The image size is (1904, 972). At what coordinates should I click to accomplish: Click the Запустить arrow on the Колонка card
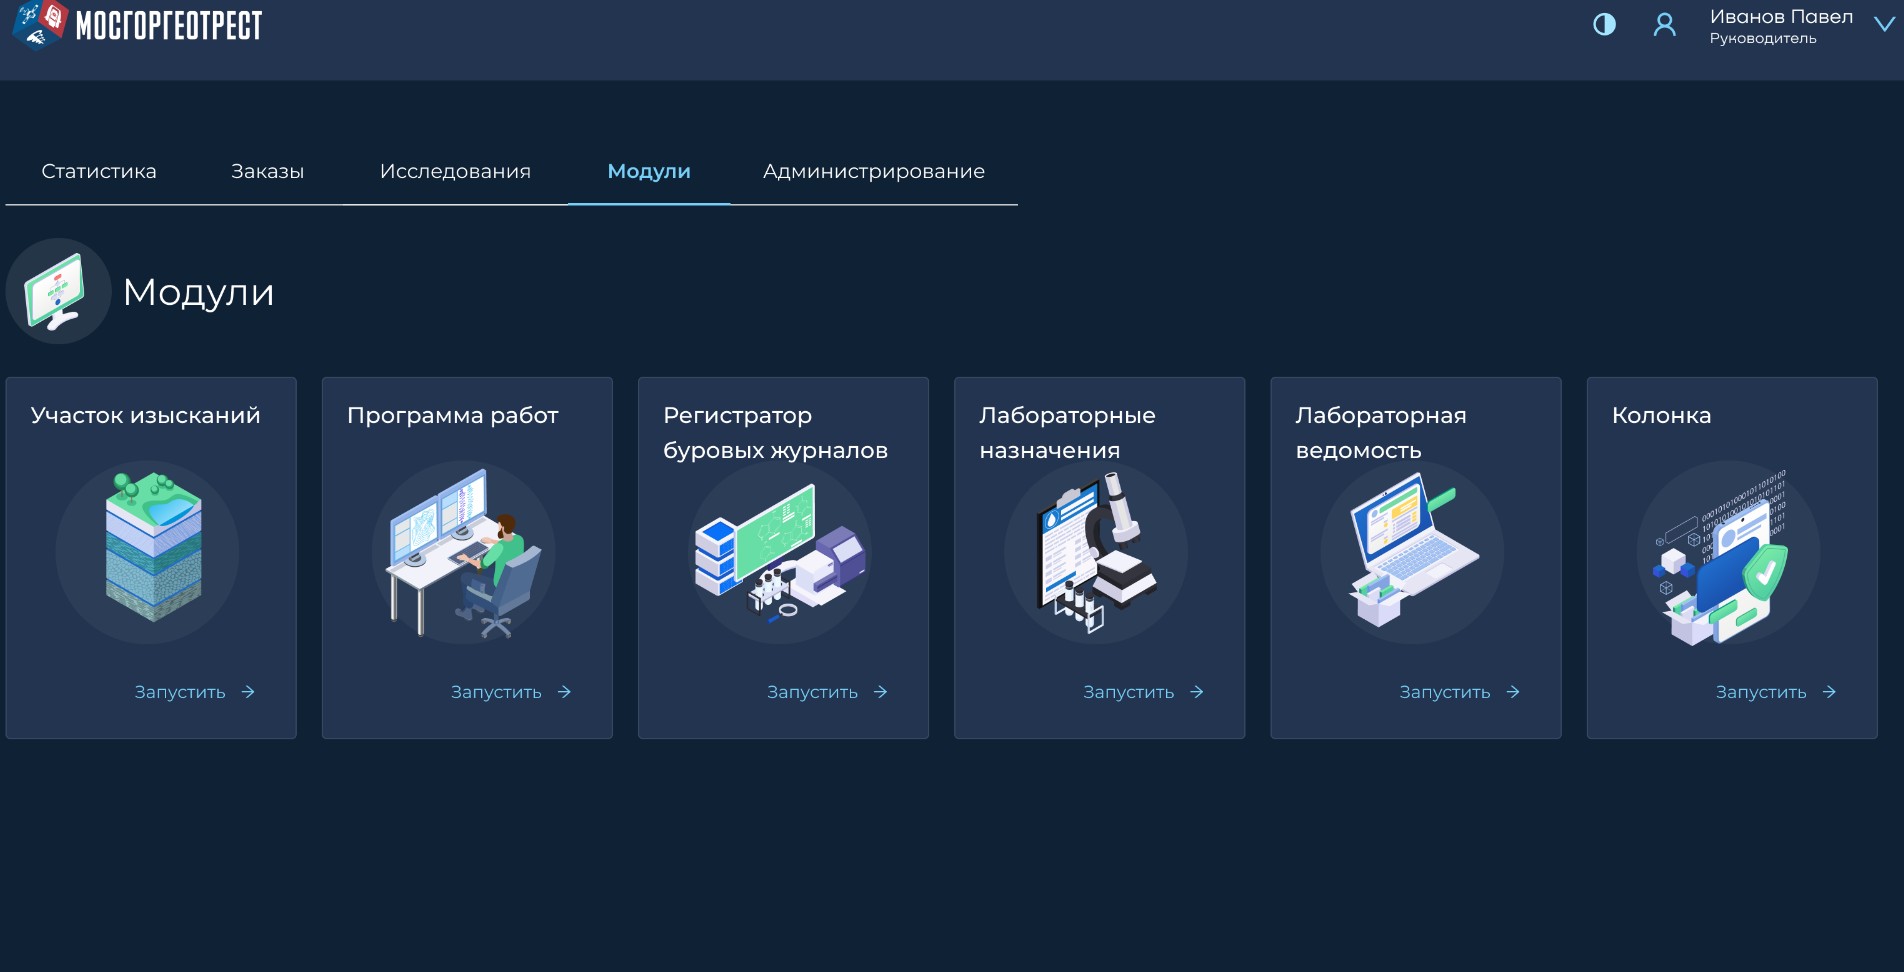pos(1829,692)
